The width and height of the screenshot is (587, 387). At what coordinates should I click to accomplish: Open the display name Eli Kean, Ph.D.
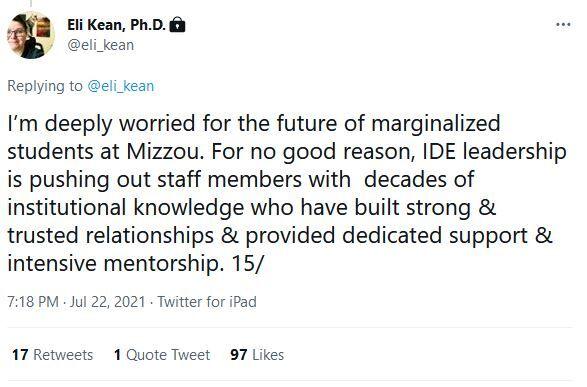pyautogui.click(x=116, y=25)
